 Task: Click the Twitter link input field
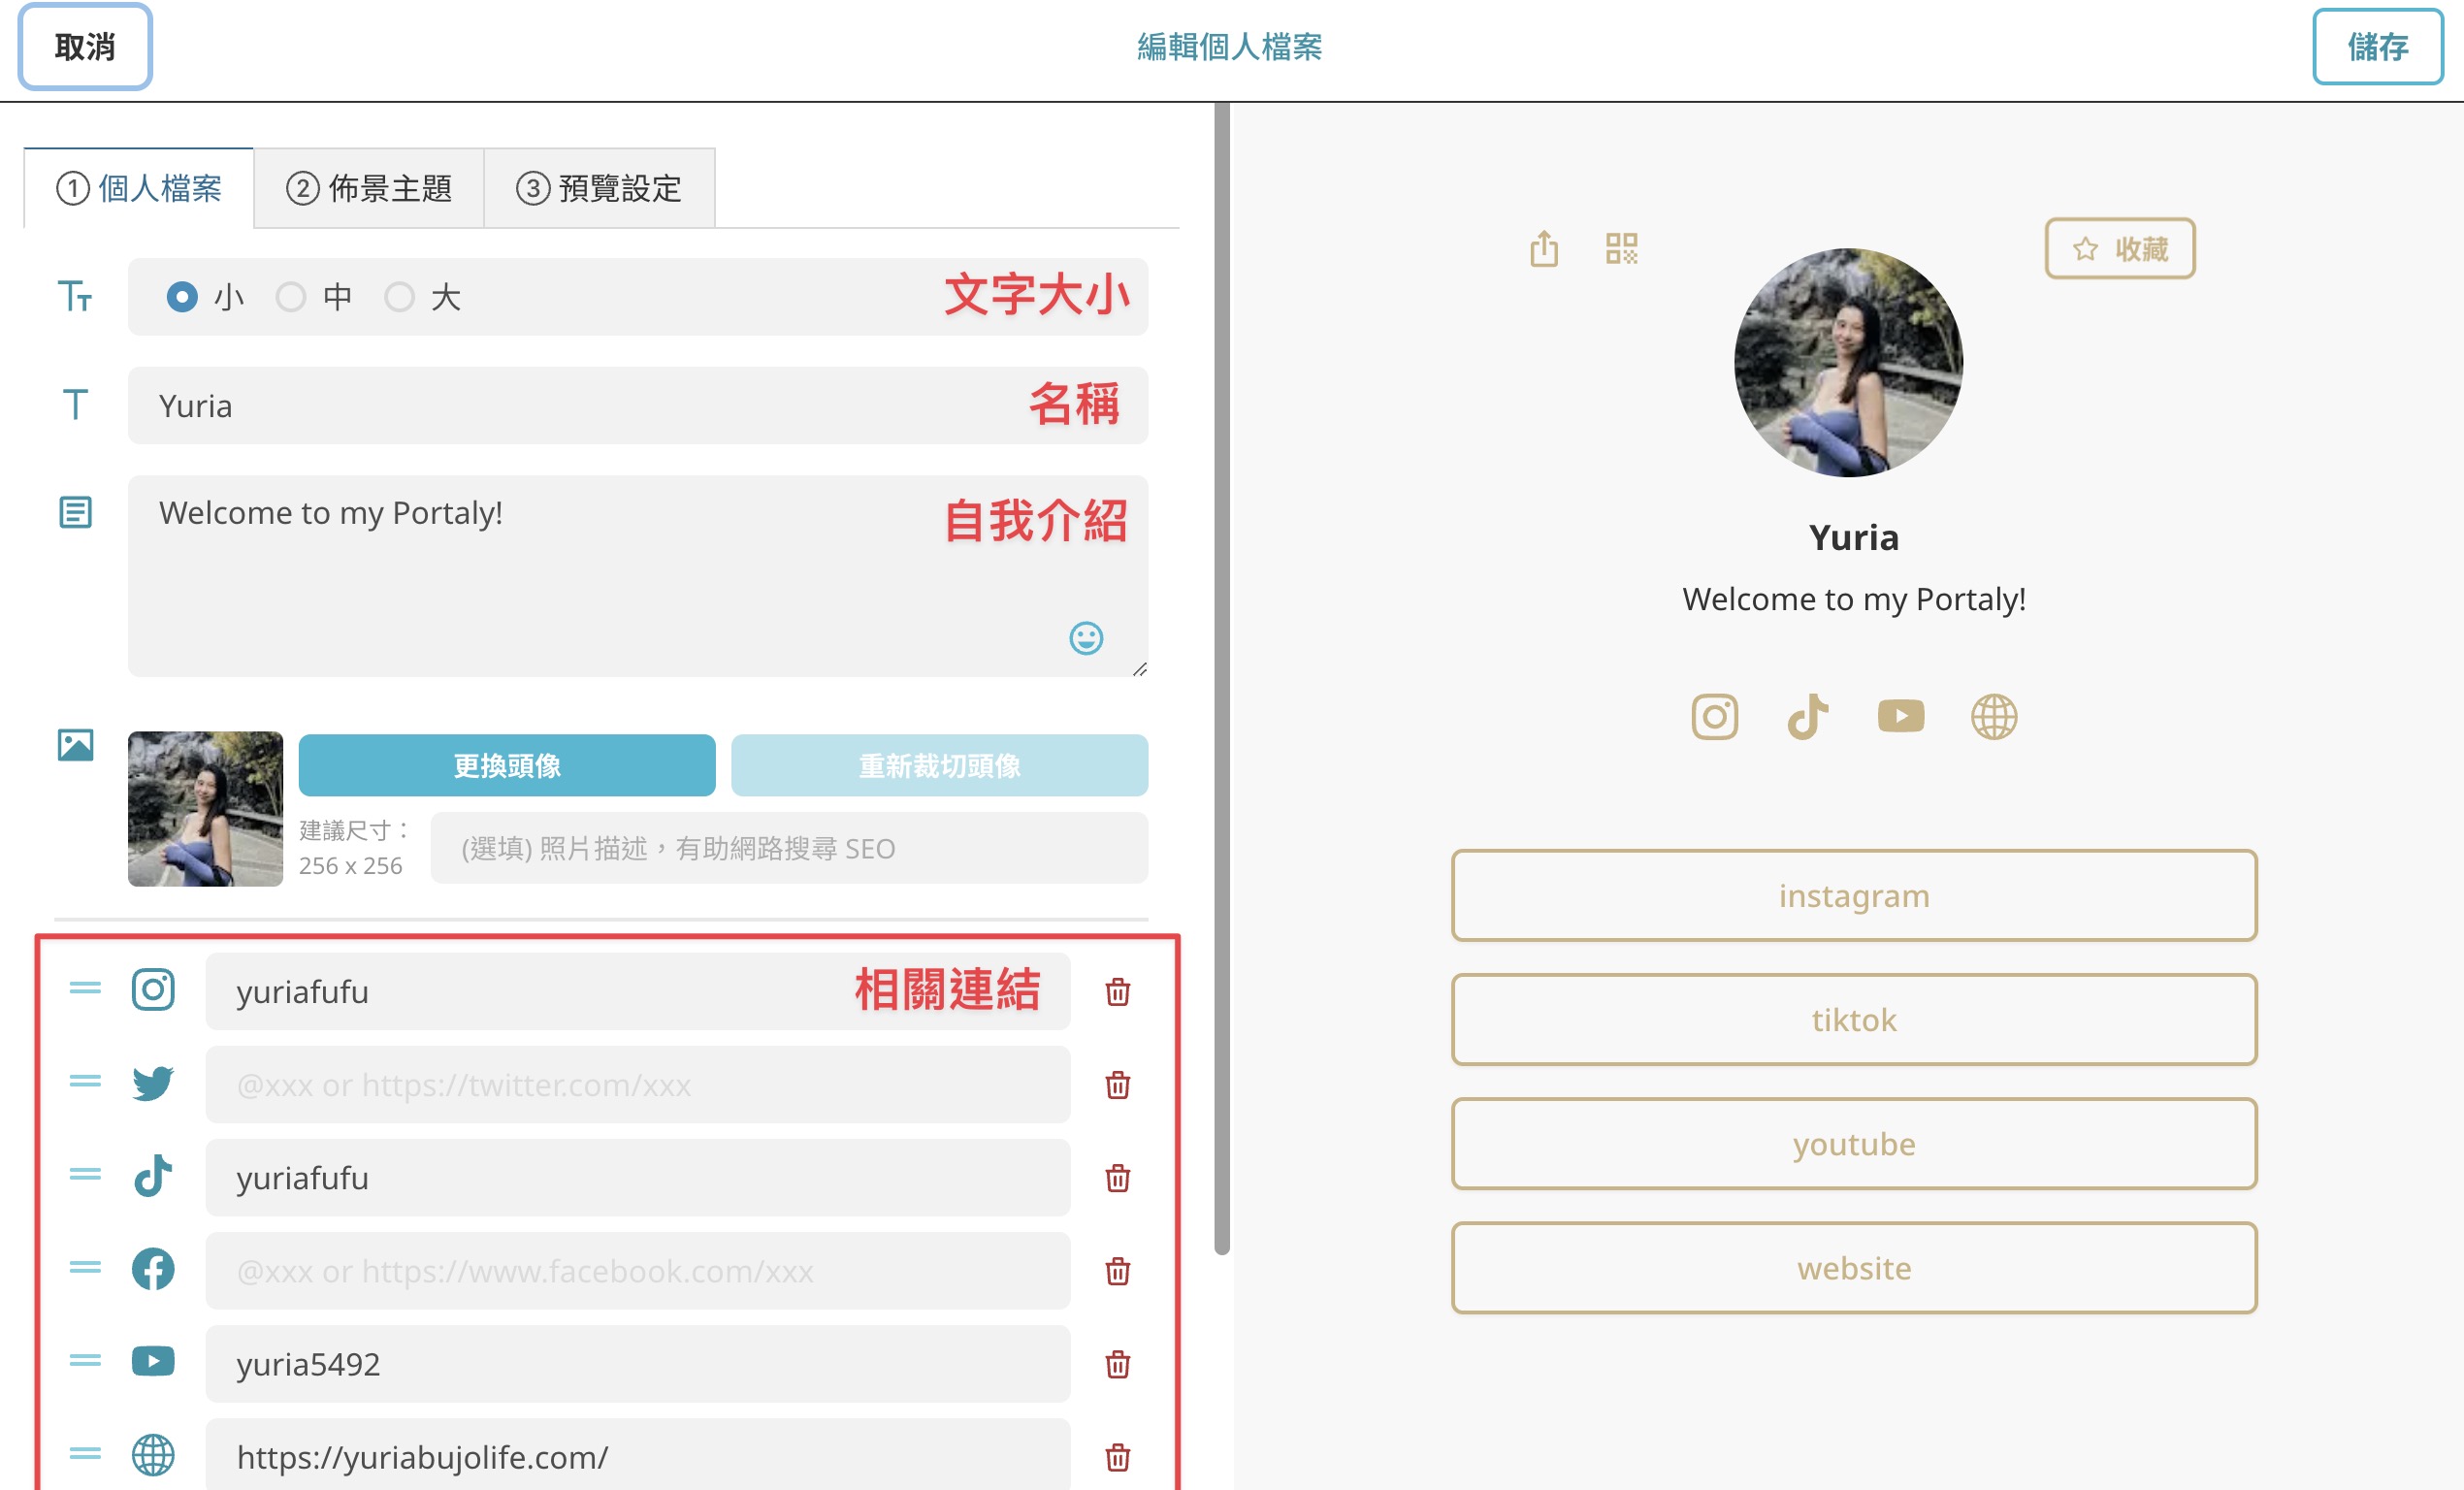[638, 1084]
